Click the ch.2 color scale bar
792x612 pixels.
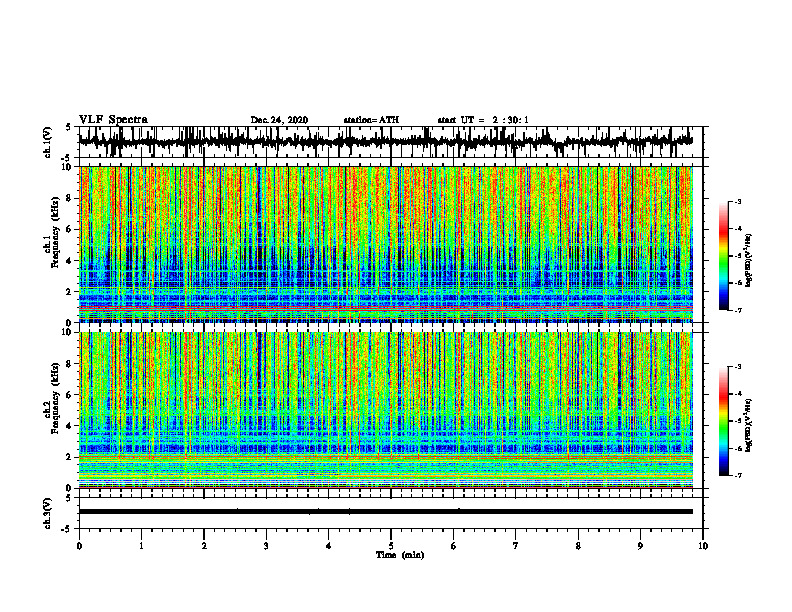[724, 421]
